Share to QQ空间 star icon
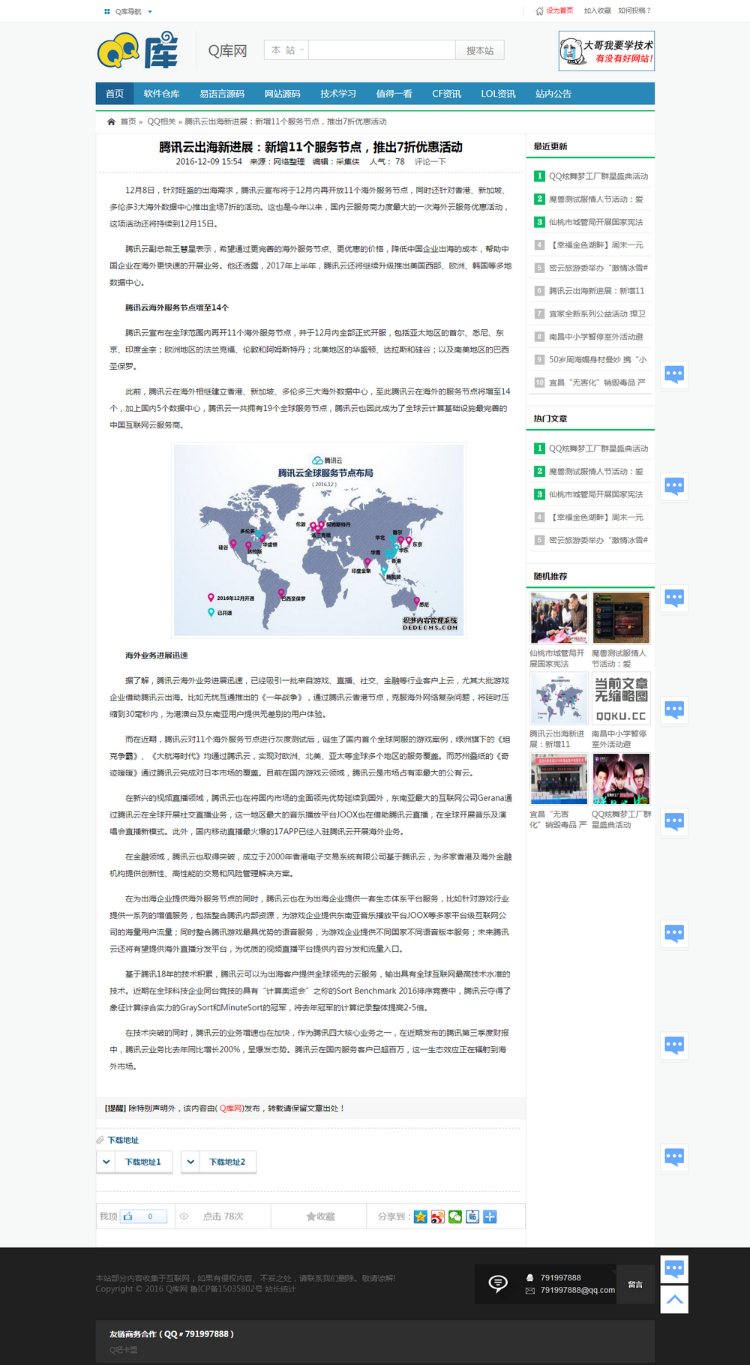Screen dimensions: 750x1365 [421, 1216]
